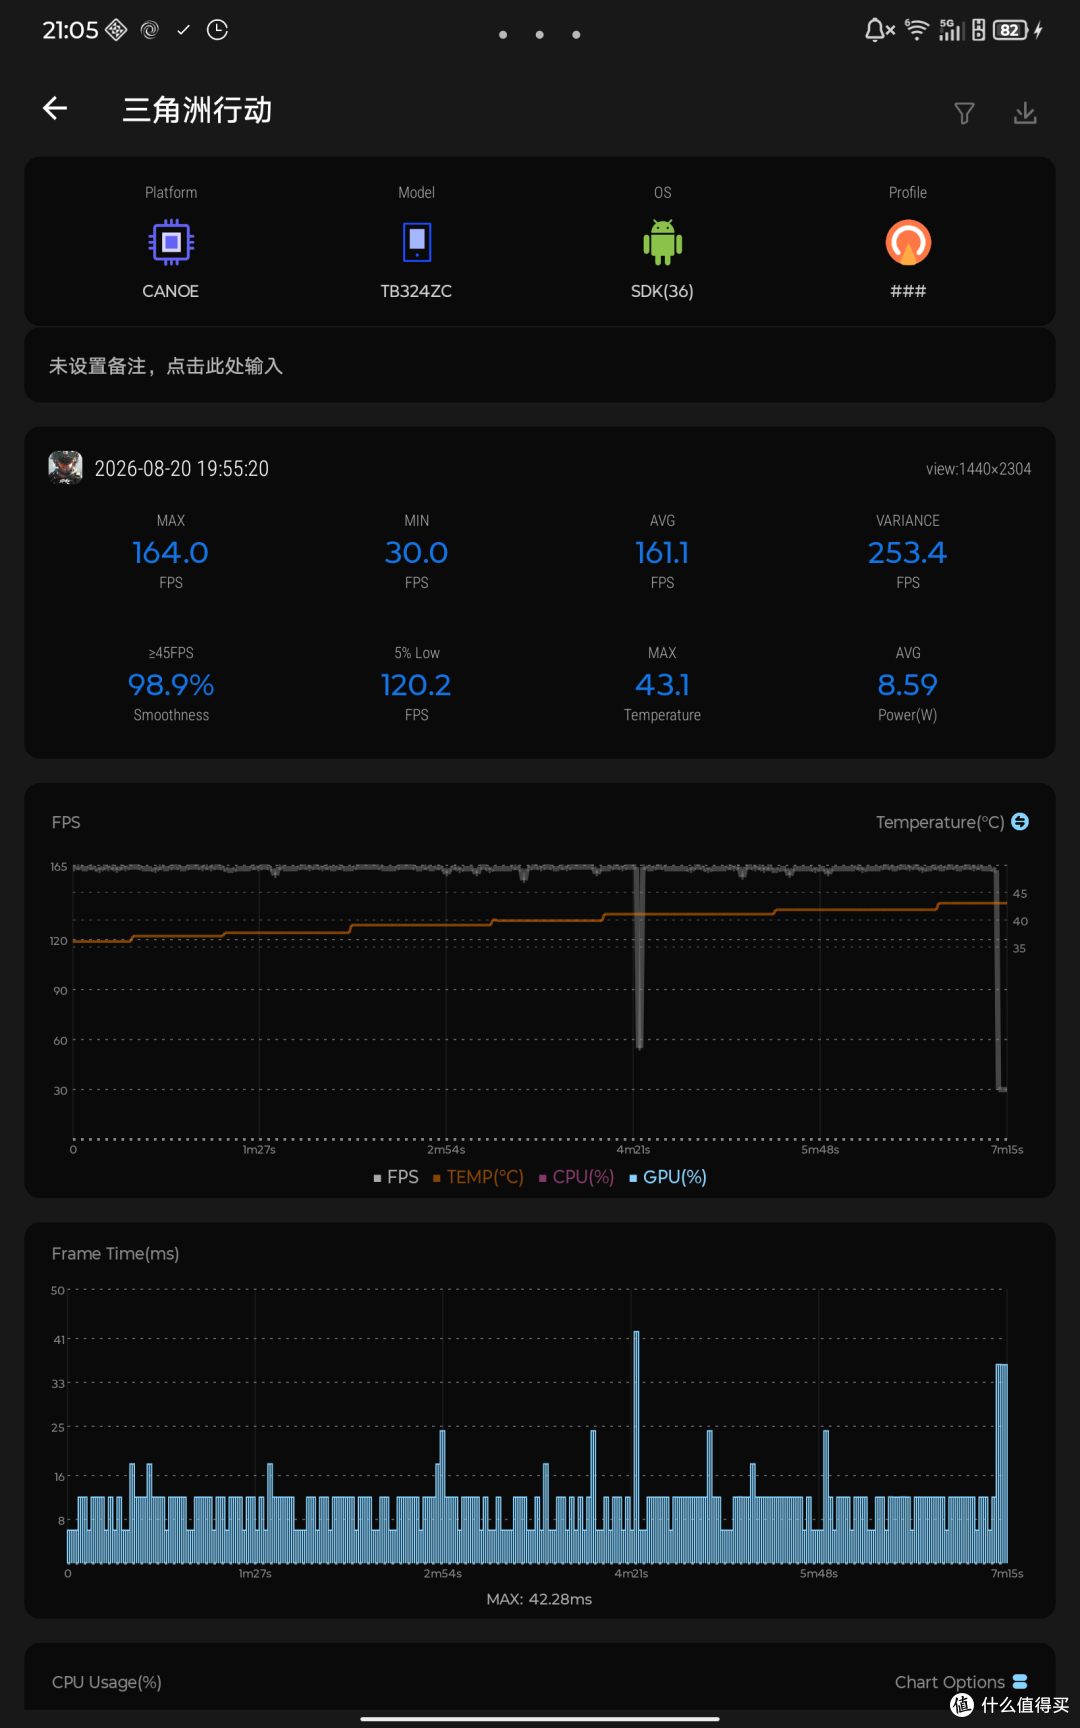Switch the Temperature axis swap icon
The height and width of the screenshot is (1728, 1080).
tap(1020, 821)
